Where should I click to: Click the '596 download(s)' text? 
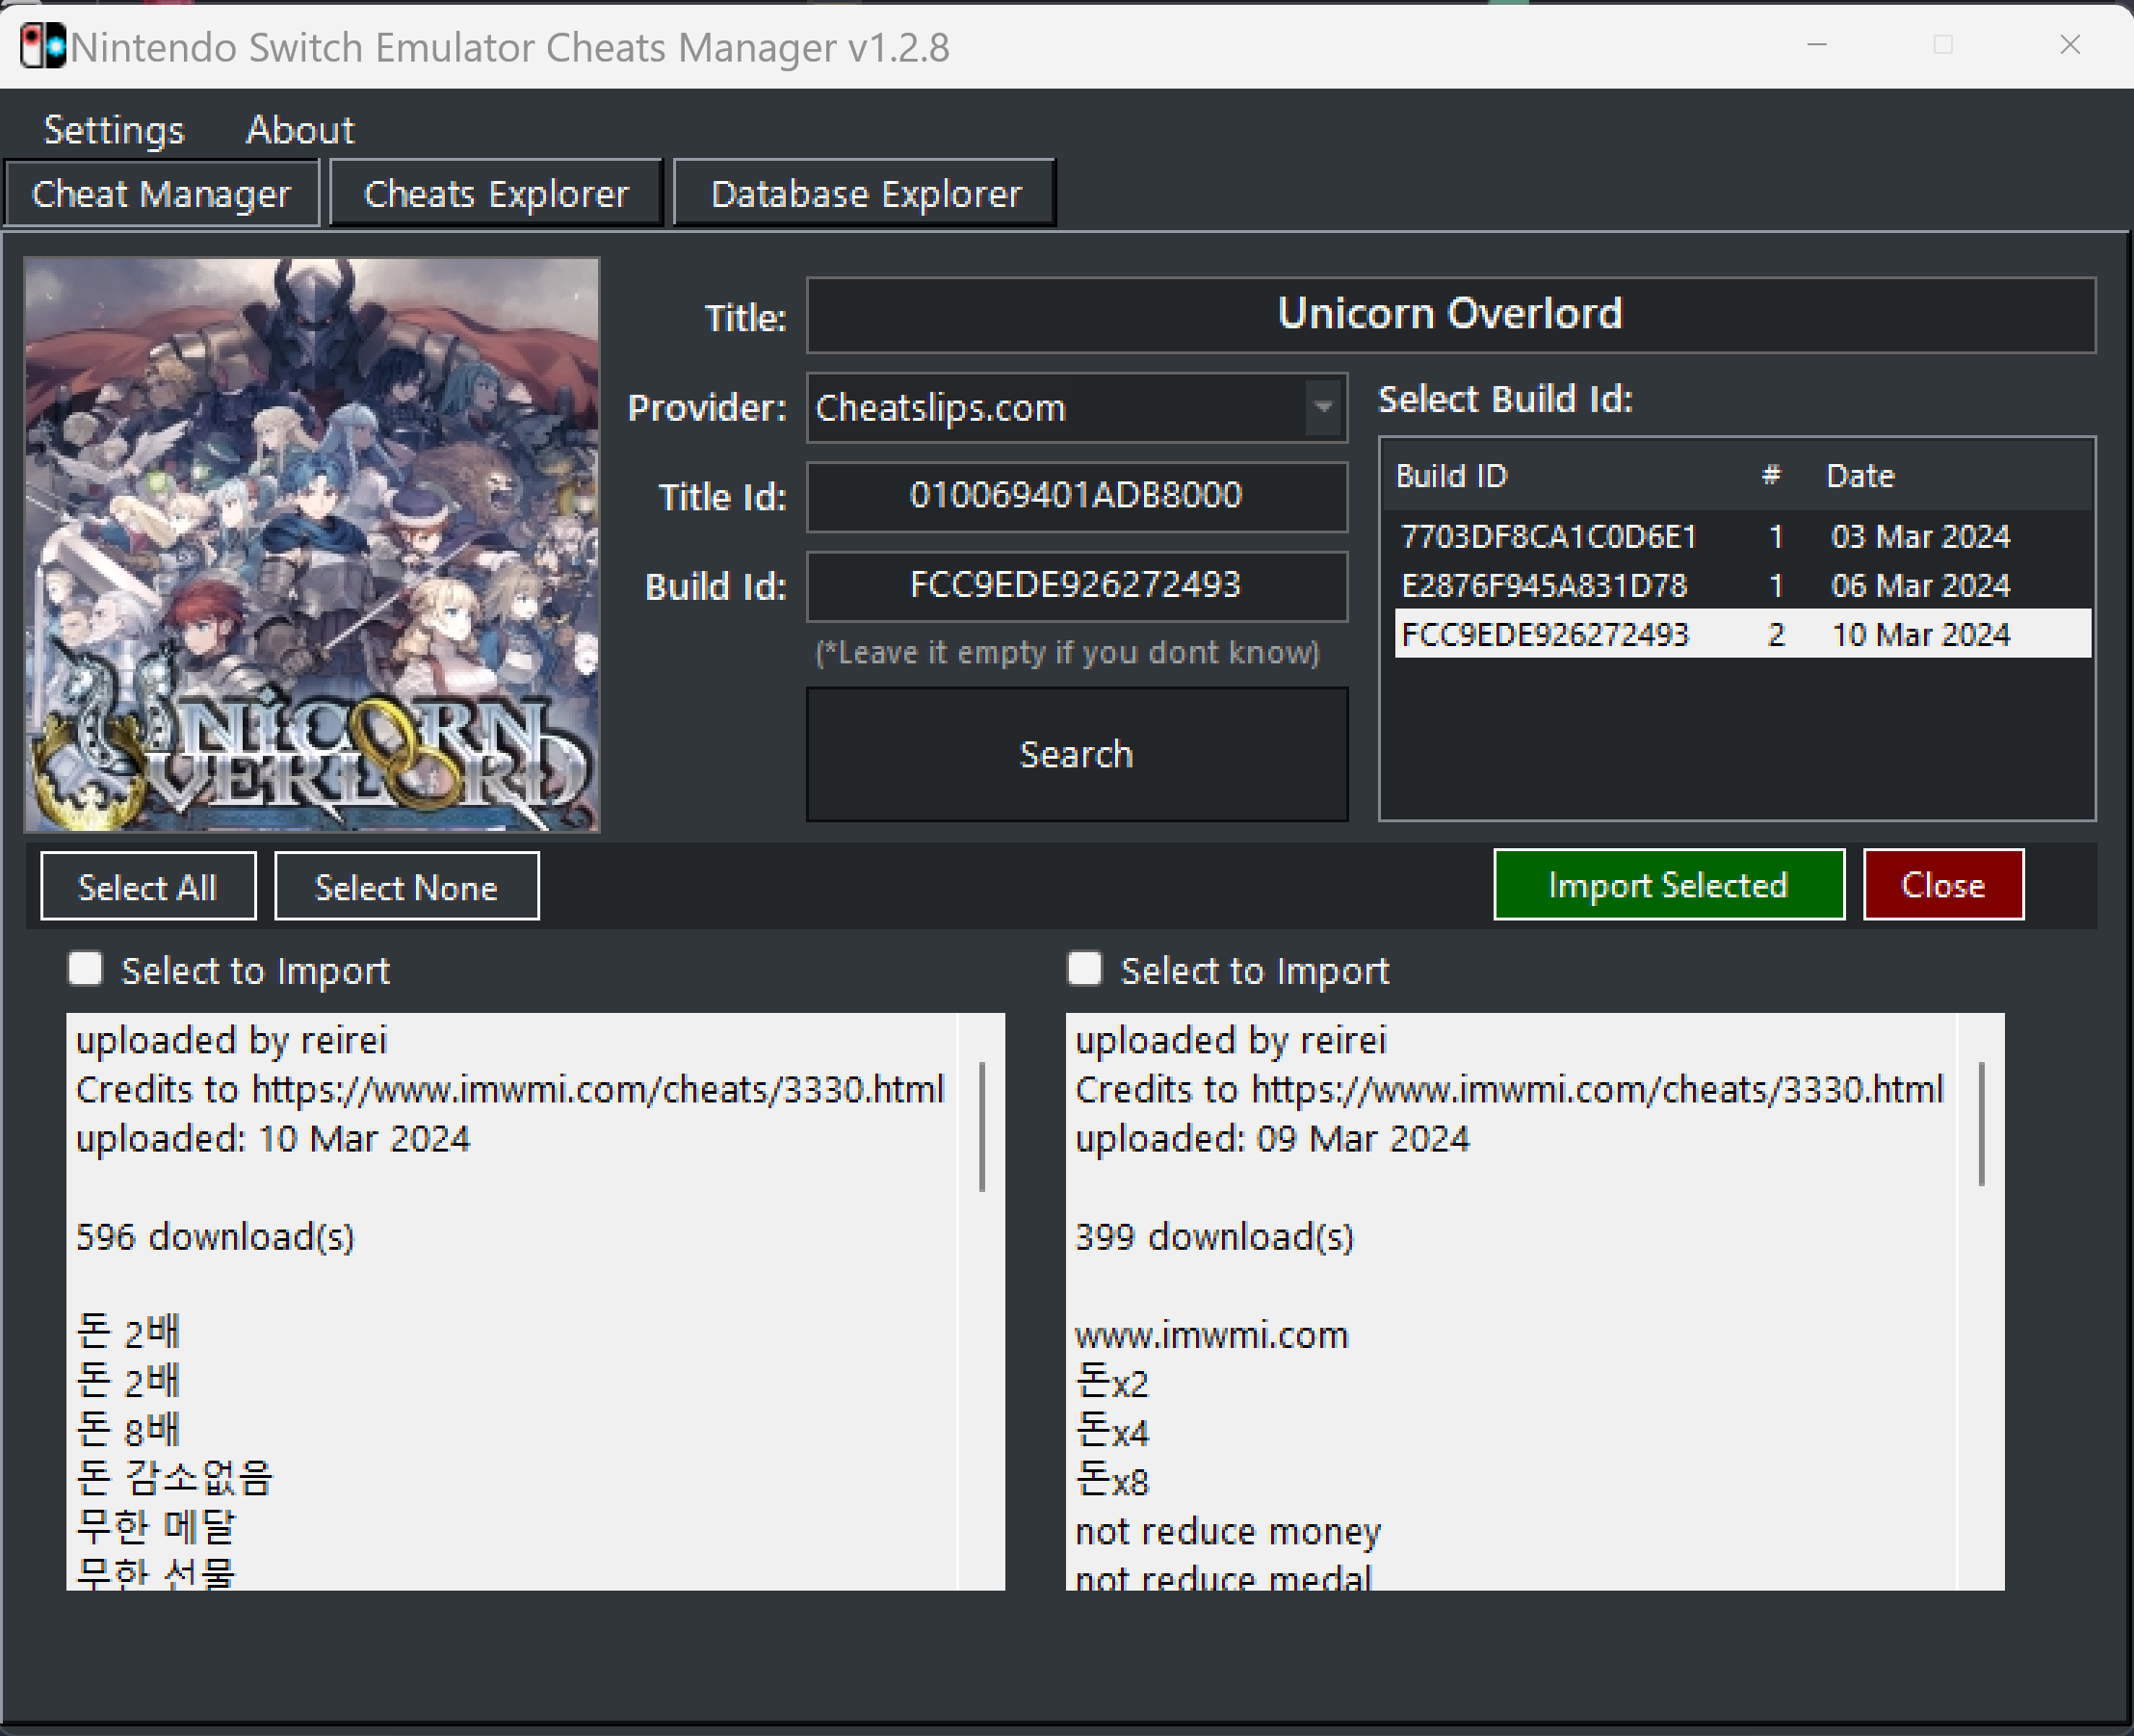[215, 1237]
